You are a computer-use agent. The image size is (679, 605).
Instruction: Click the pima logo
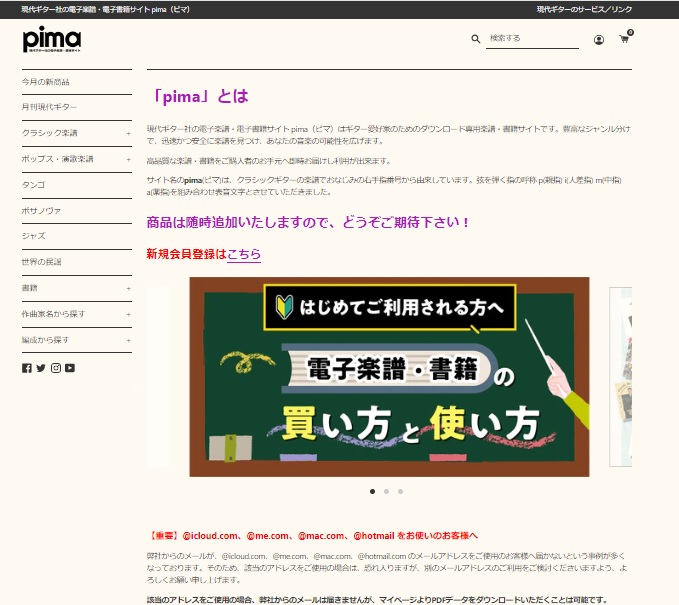(x=52, y=39)
